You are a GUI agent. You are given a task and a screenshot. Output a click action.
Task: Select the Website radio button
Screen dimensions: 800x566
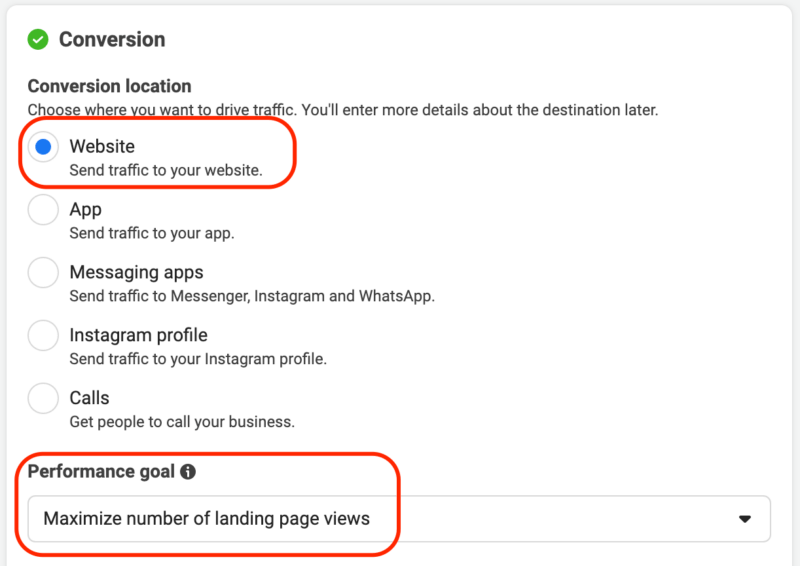(43, 148)
